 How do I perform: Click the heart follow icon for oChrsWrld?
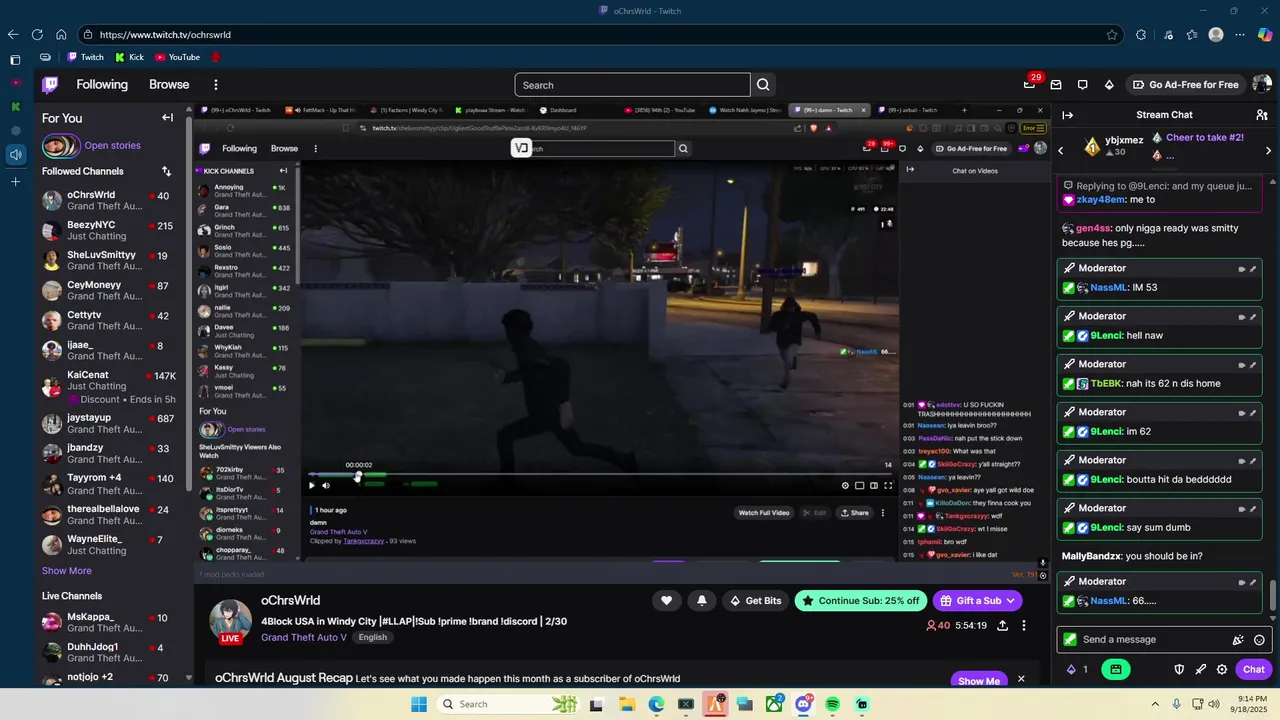[667, 600]
